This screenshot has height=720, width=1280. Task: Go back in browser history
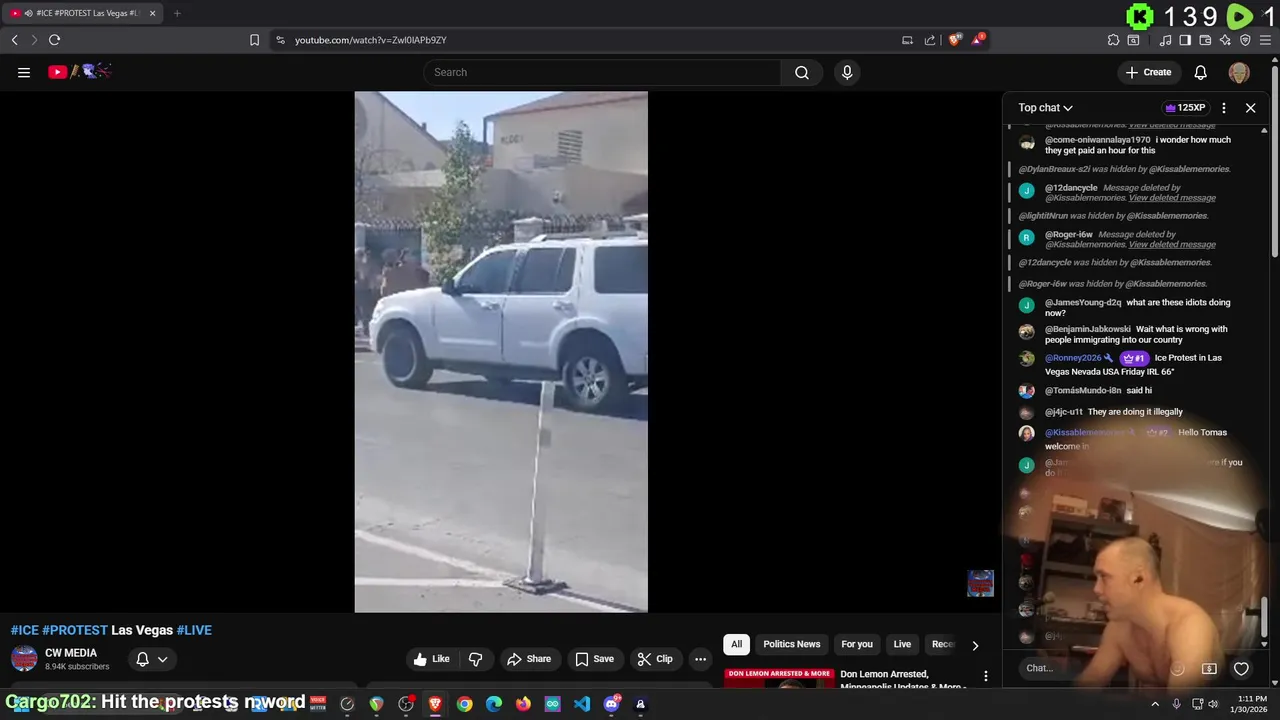(14, 40)
